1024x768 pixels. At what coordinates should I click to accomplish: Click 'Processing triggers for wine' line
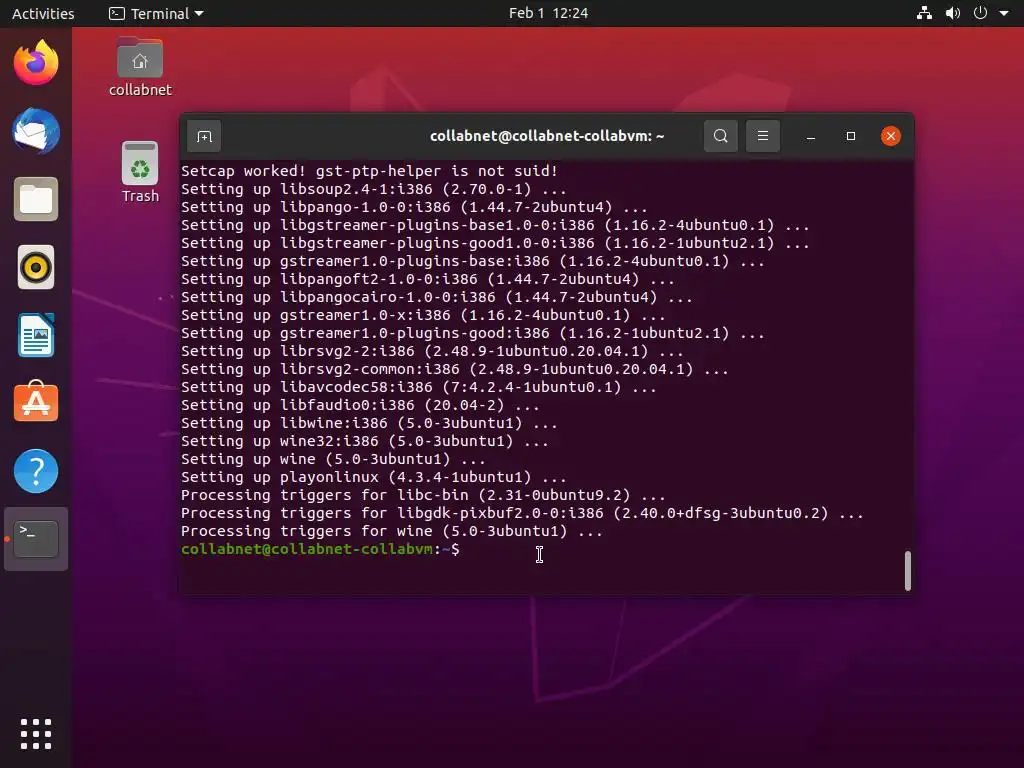tap(392, 532)
